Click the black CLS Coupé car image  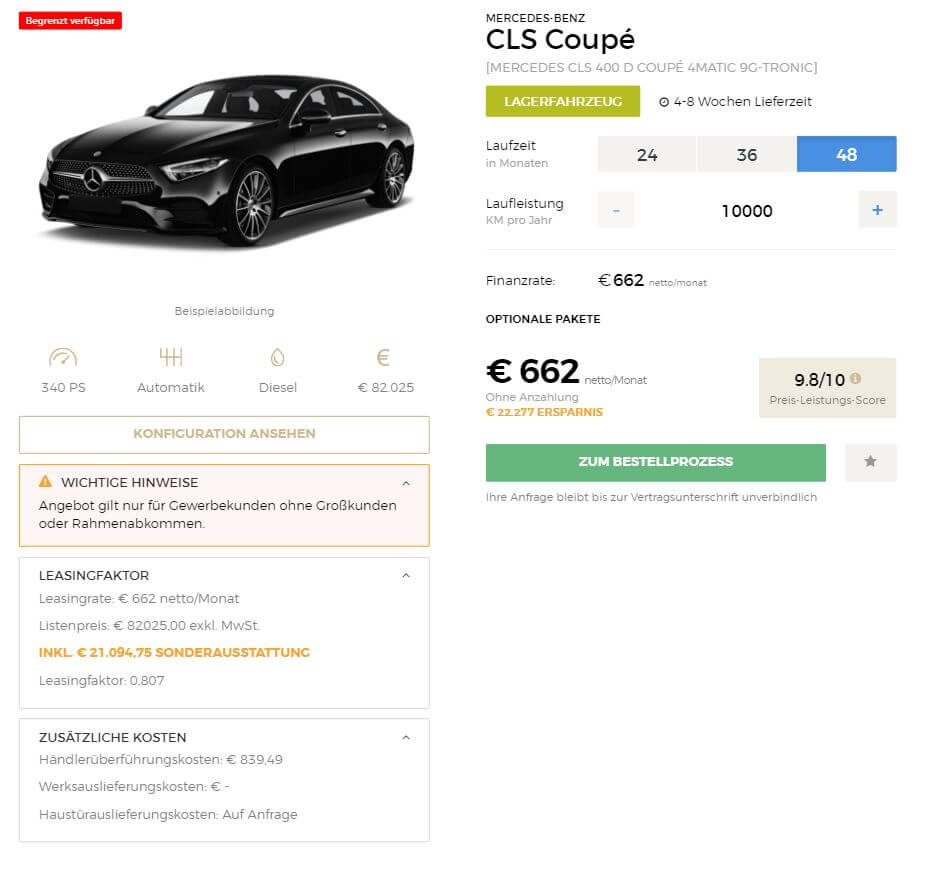226,161
